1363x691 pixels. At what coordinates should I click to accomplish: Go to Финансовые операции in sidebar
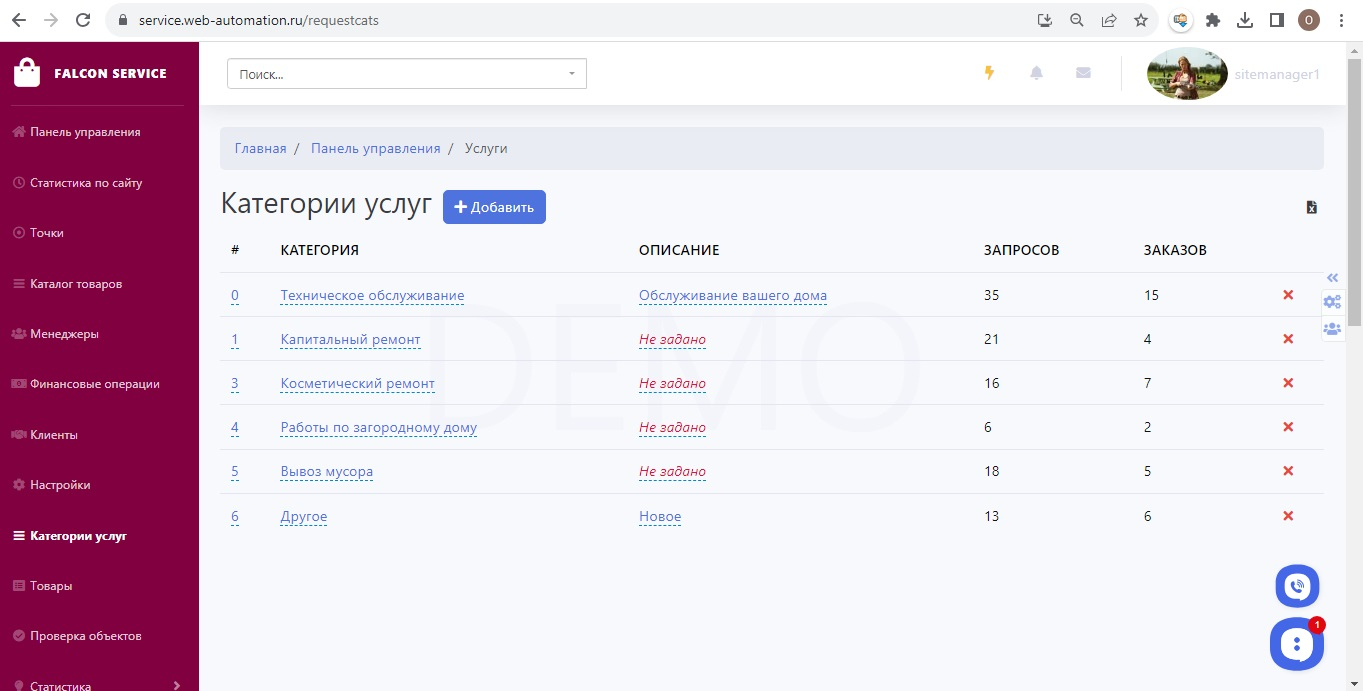point(94,384)
